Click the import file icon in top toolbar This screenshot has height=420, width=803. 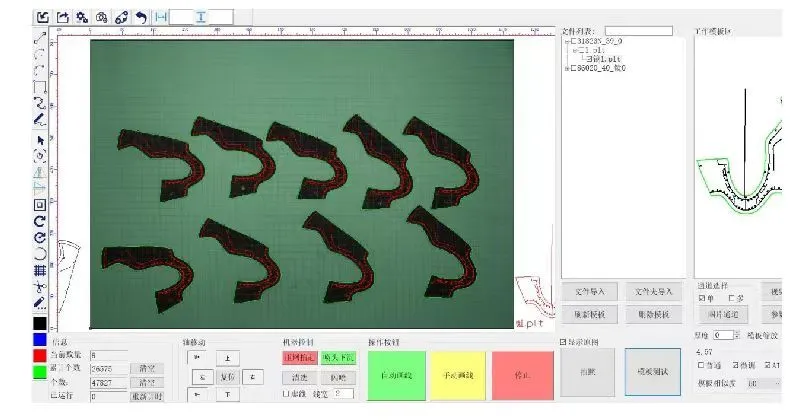coord(43,17)
